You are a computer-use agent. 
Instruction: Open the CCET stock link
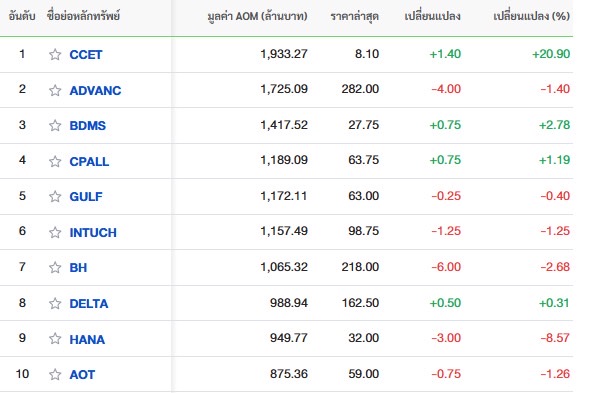tap(86, 55)
